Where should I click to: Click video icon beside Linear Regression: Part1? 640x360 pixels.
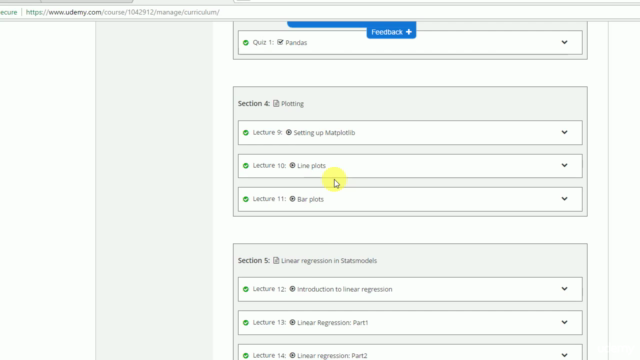pyautogui.click(x=292, y=322)
